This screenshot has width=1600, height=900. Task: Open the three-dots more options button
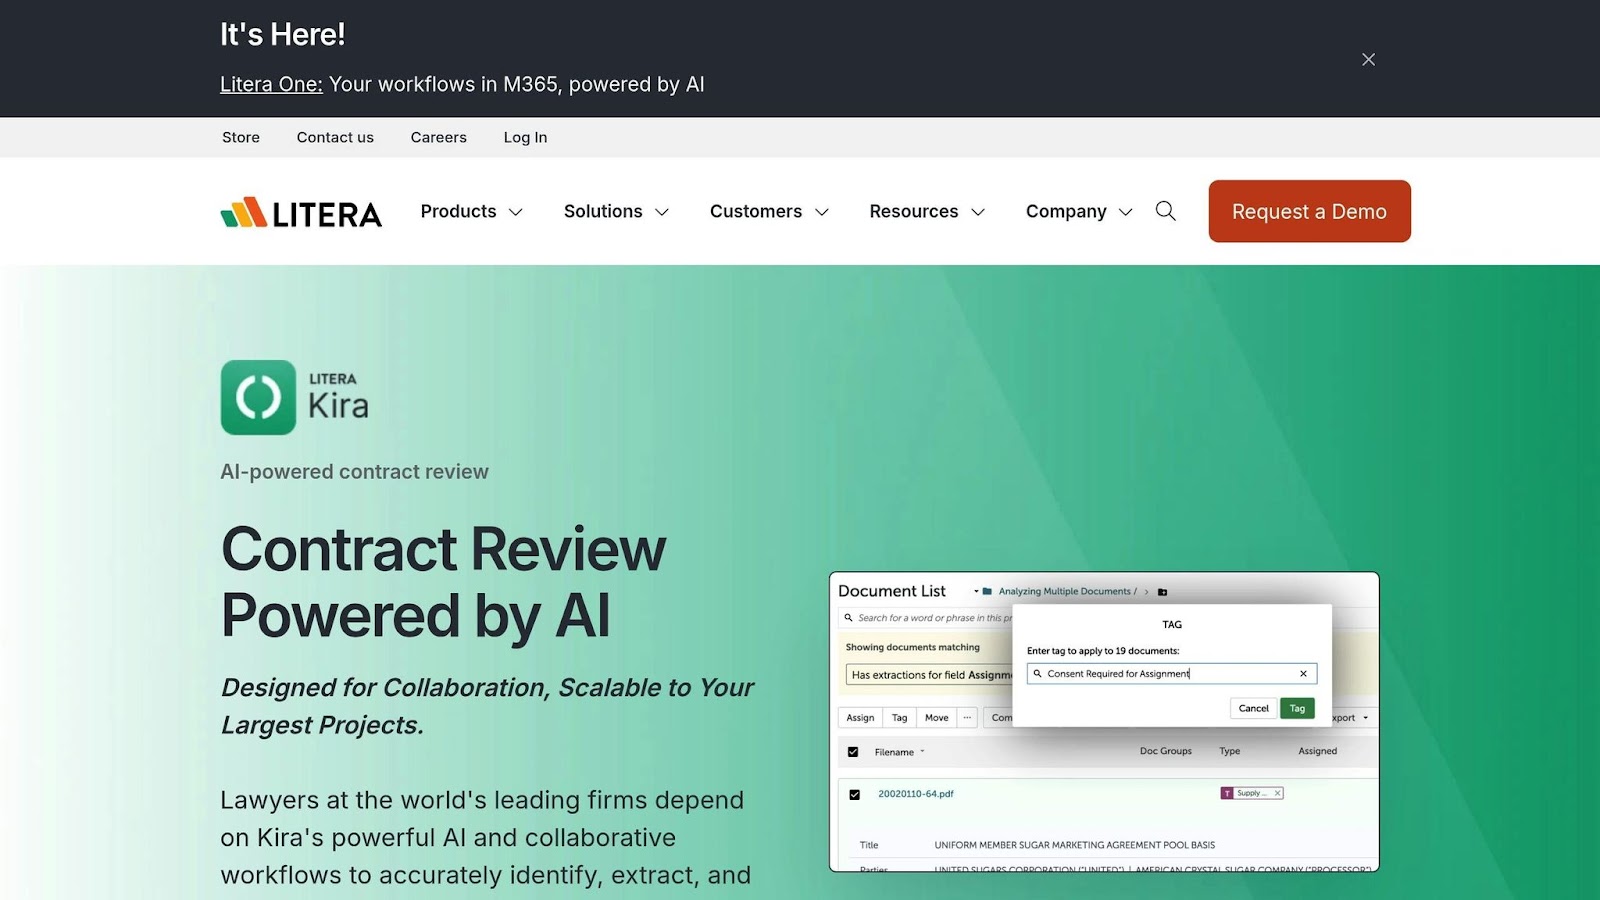pos(967,718)
